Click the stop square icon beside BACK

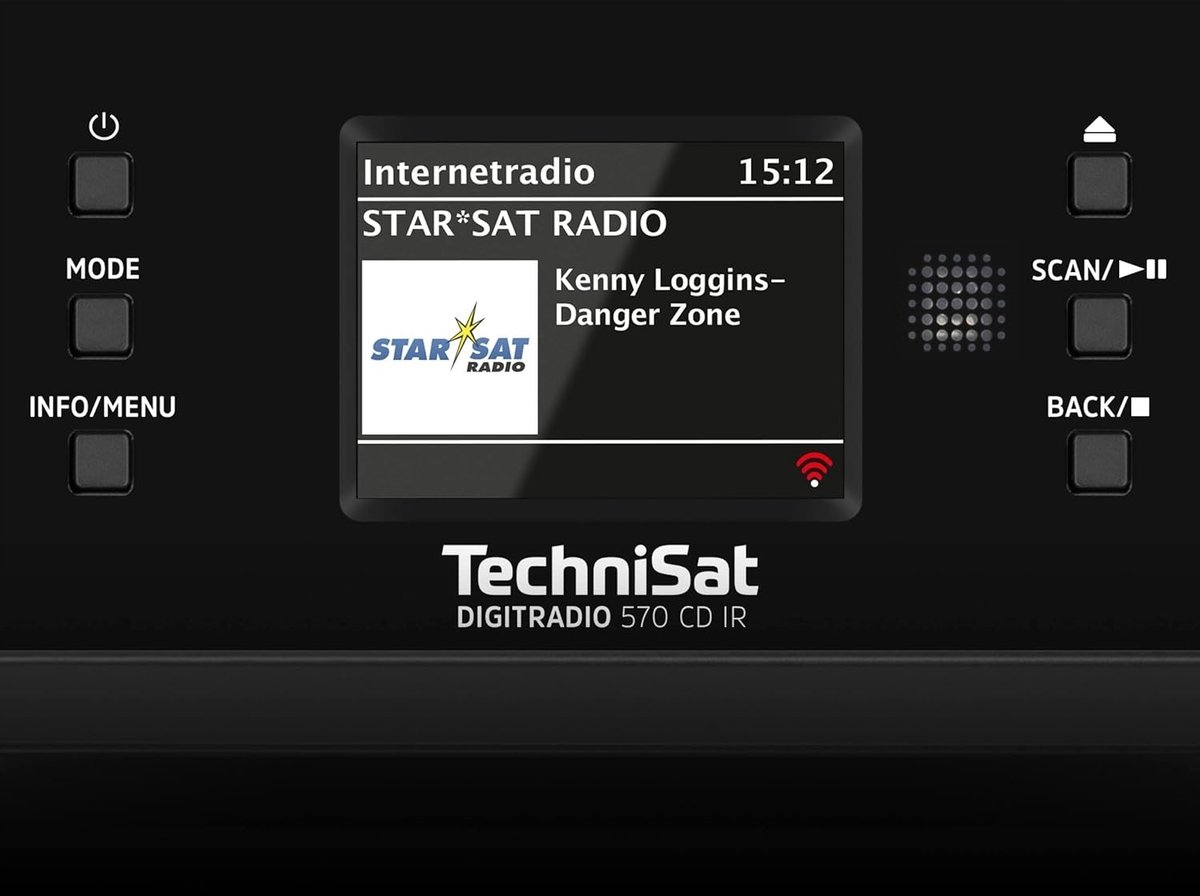[1141, 407]
